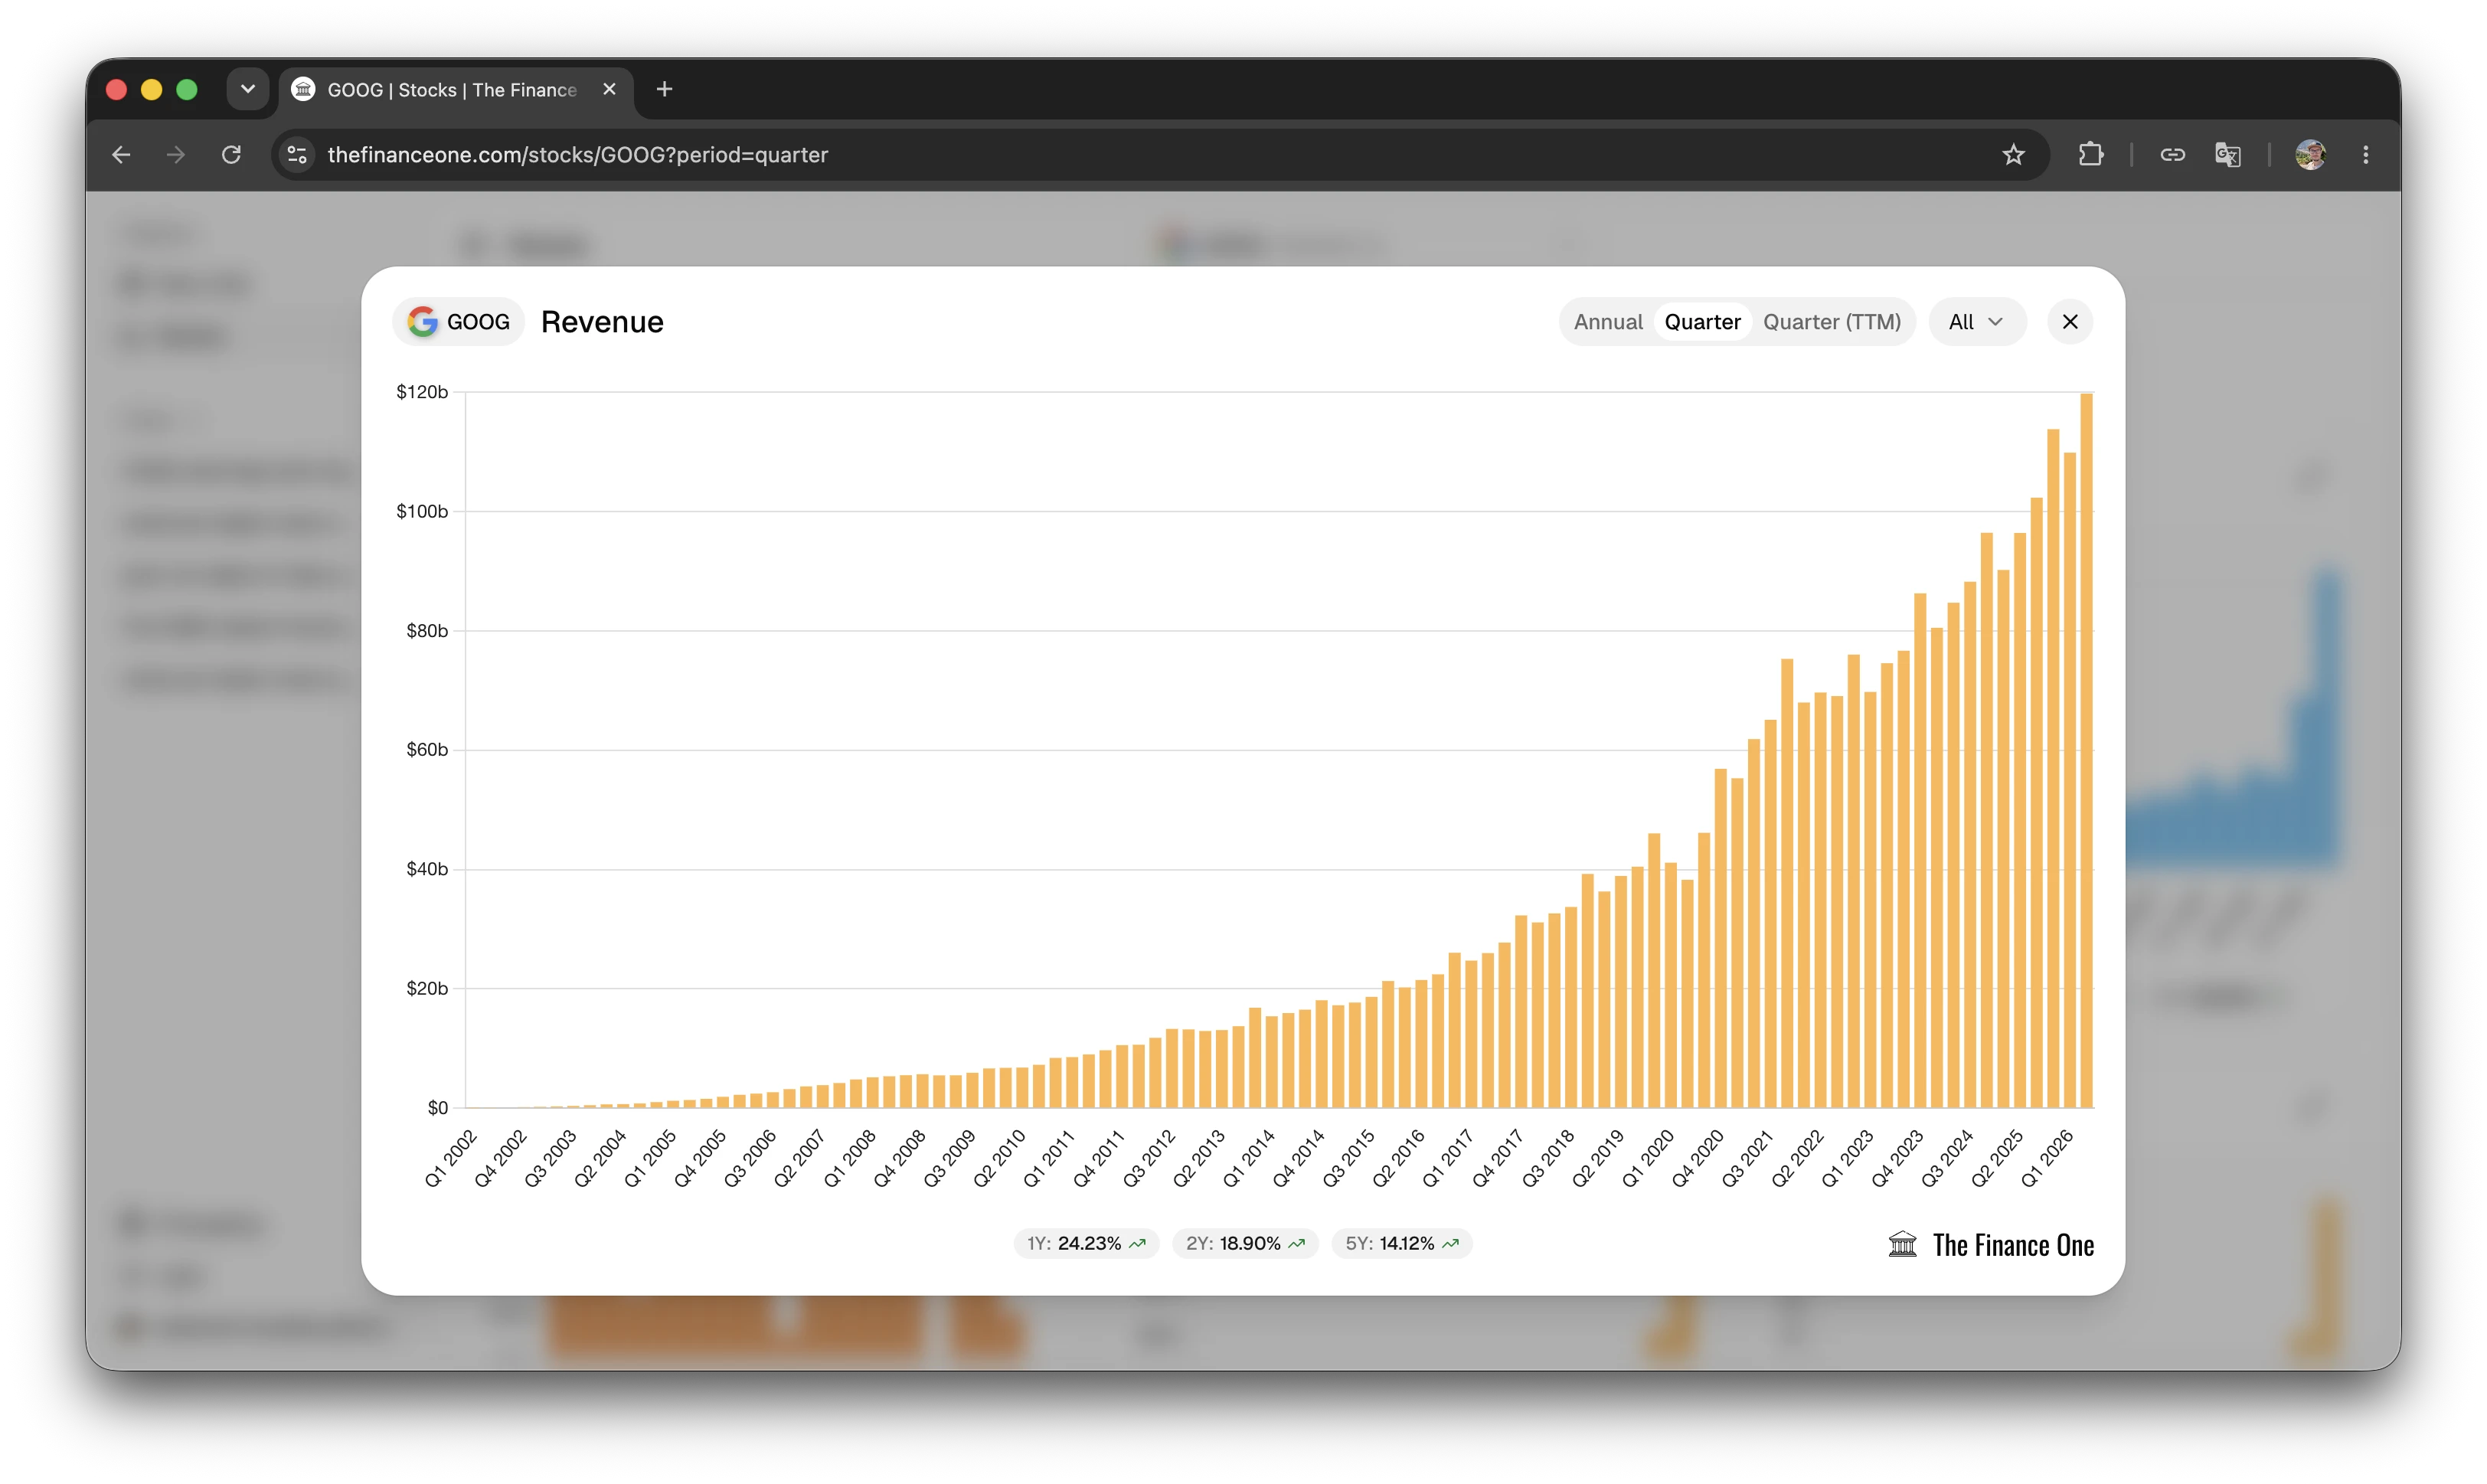Click the $0 y-axis label

coord(438,1108)
